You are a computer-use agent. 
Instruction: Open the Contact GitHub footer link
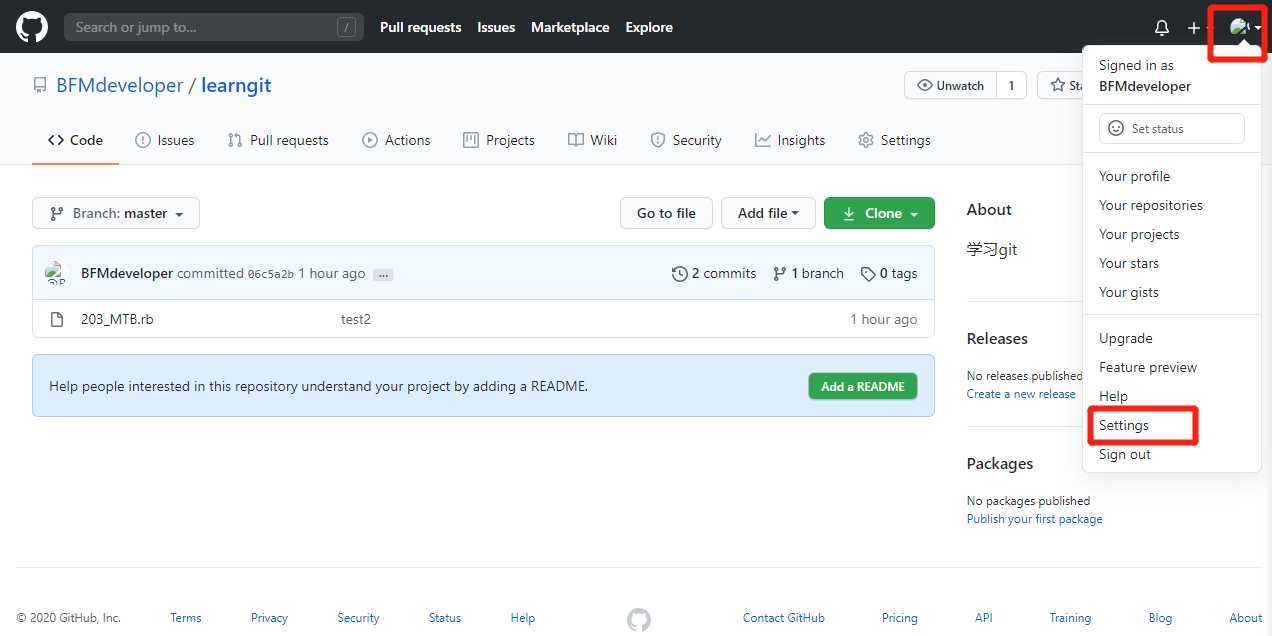pos(784,618)
